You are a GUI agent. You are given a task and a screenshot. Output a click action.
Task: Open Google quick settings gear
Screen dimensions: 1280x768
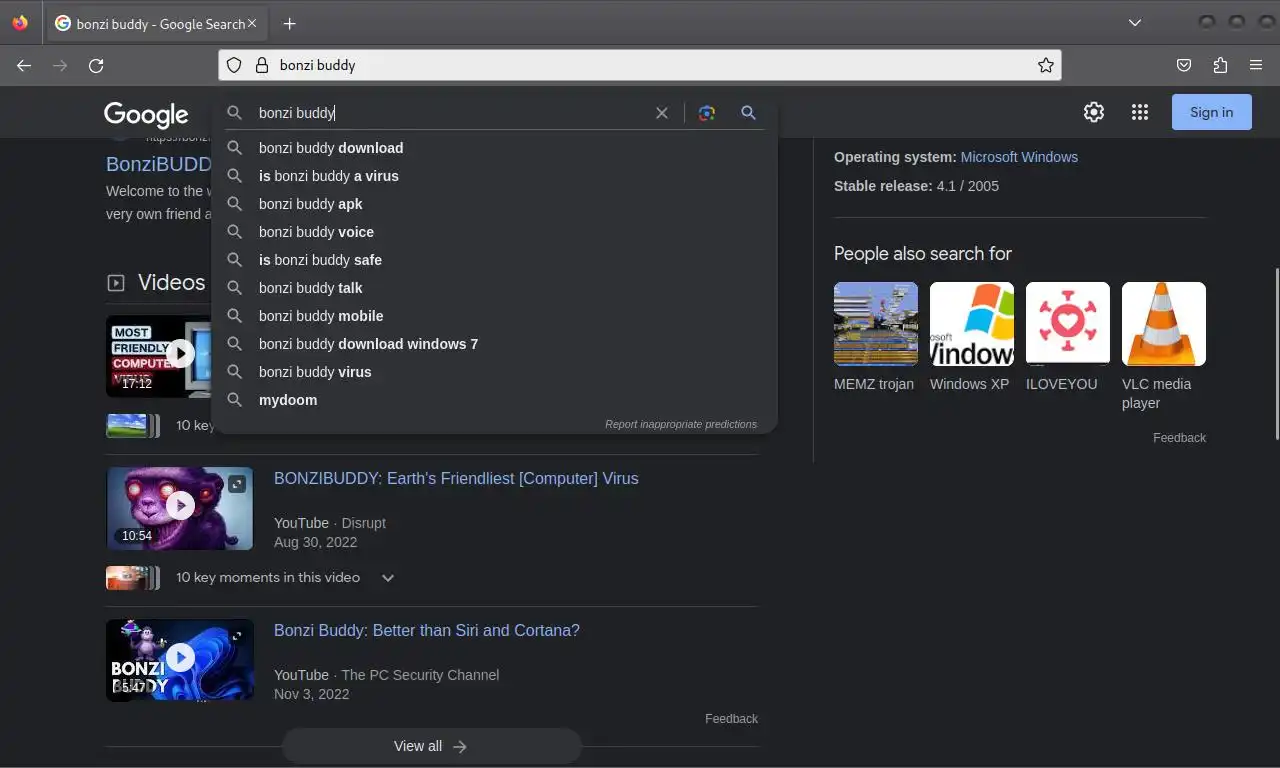coord(1094,112)
